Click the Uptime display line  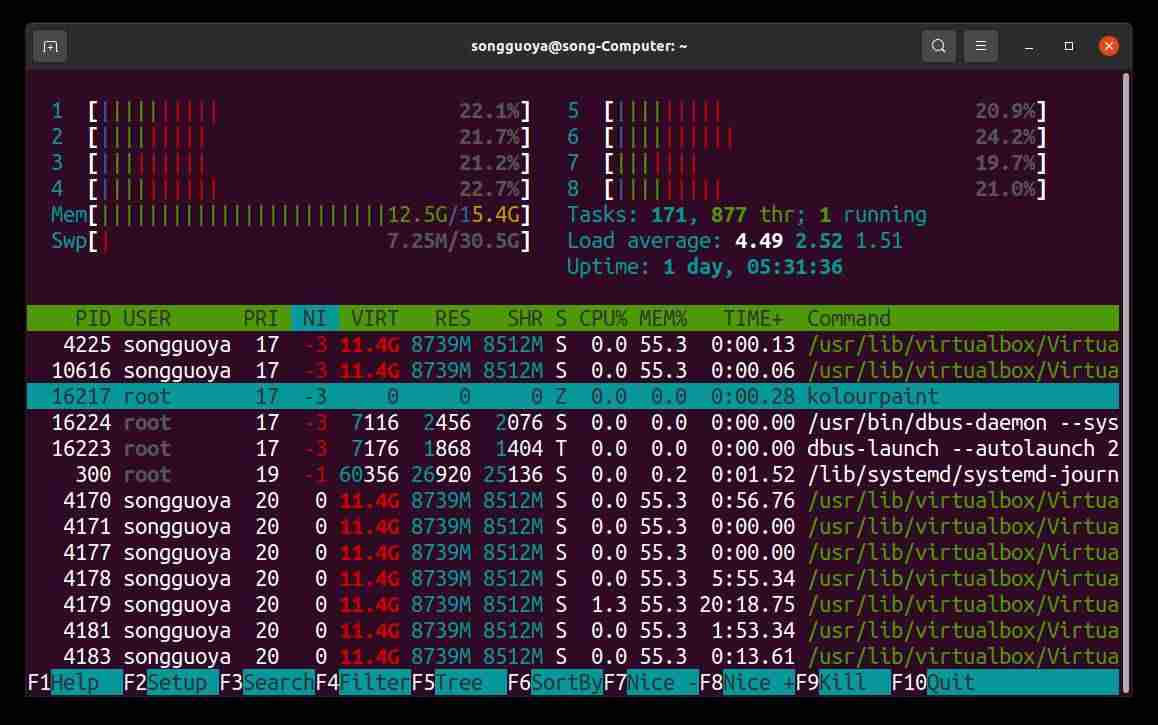coord(705,267)
